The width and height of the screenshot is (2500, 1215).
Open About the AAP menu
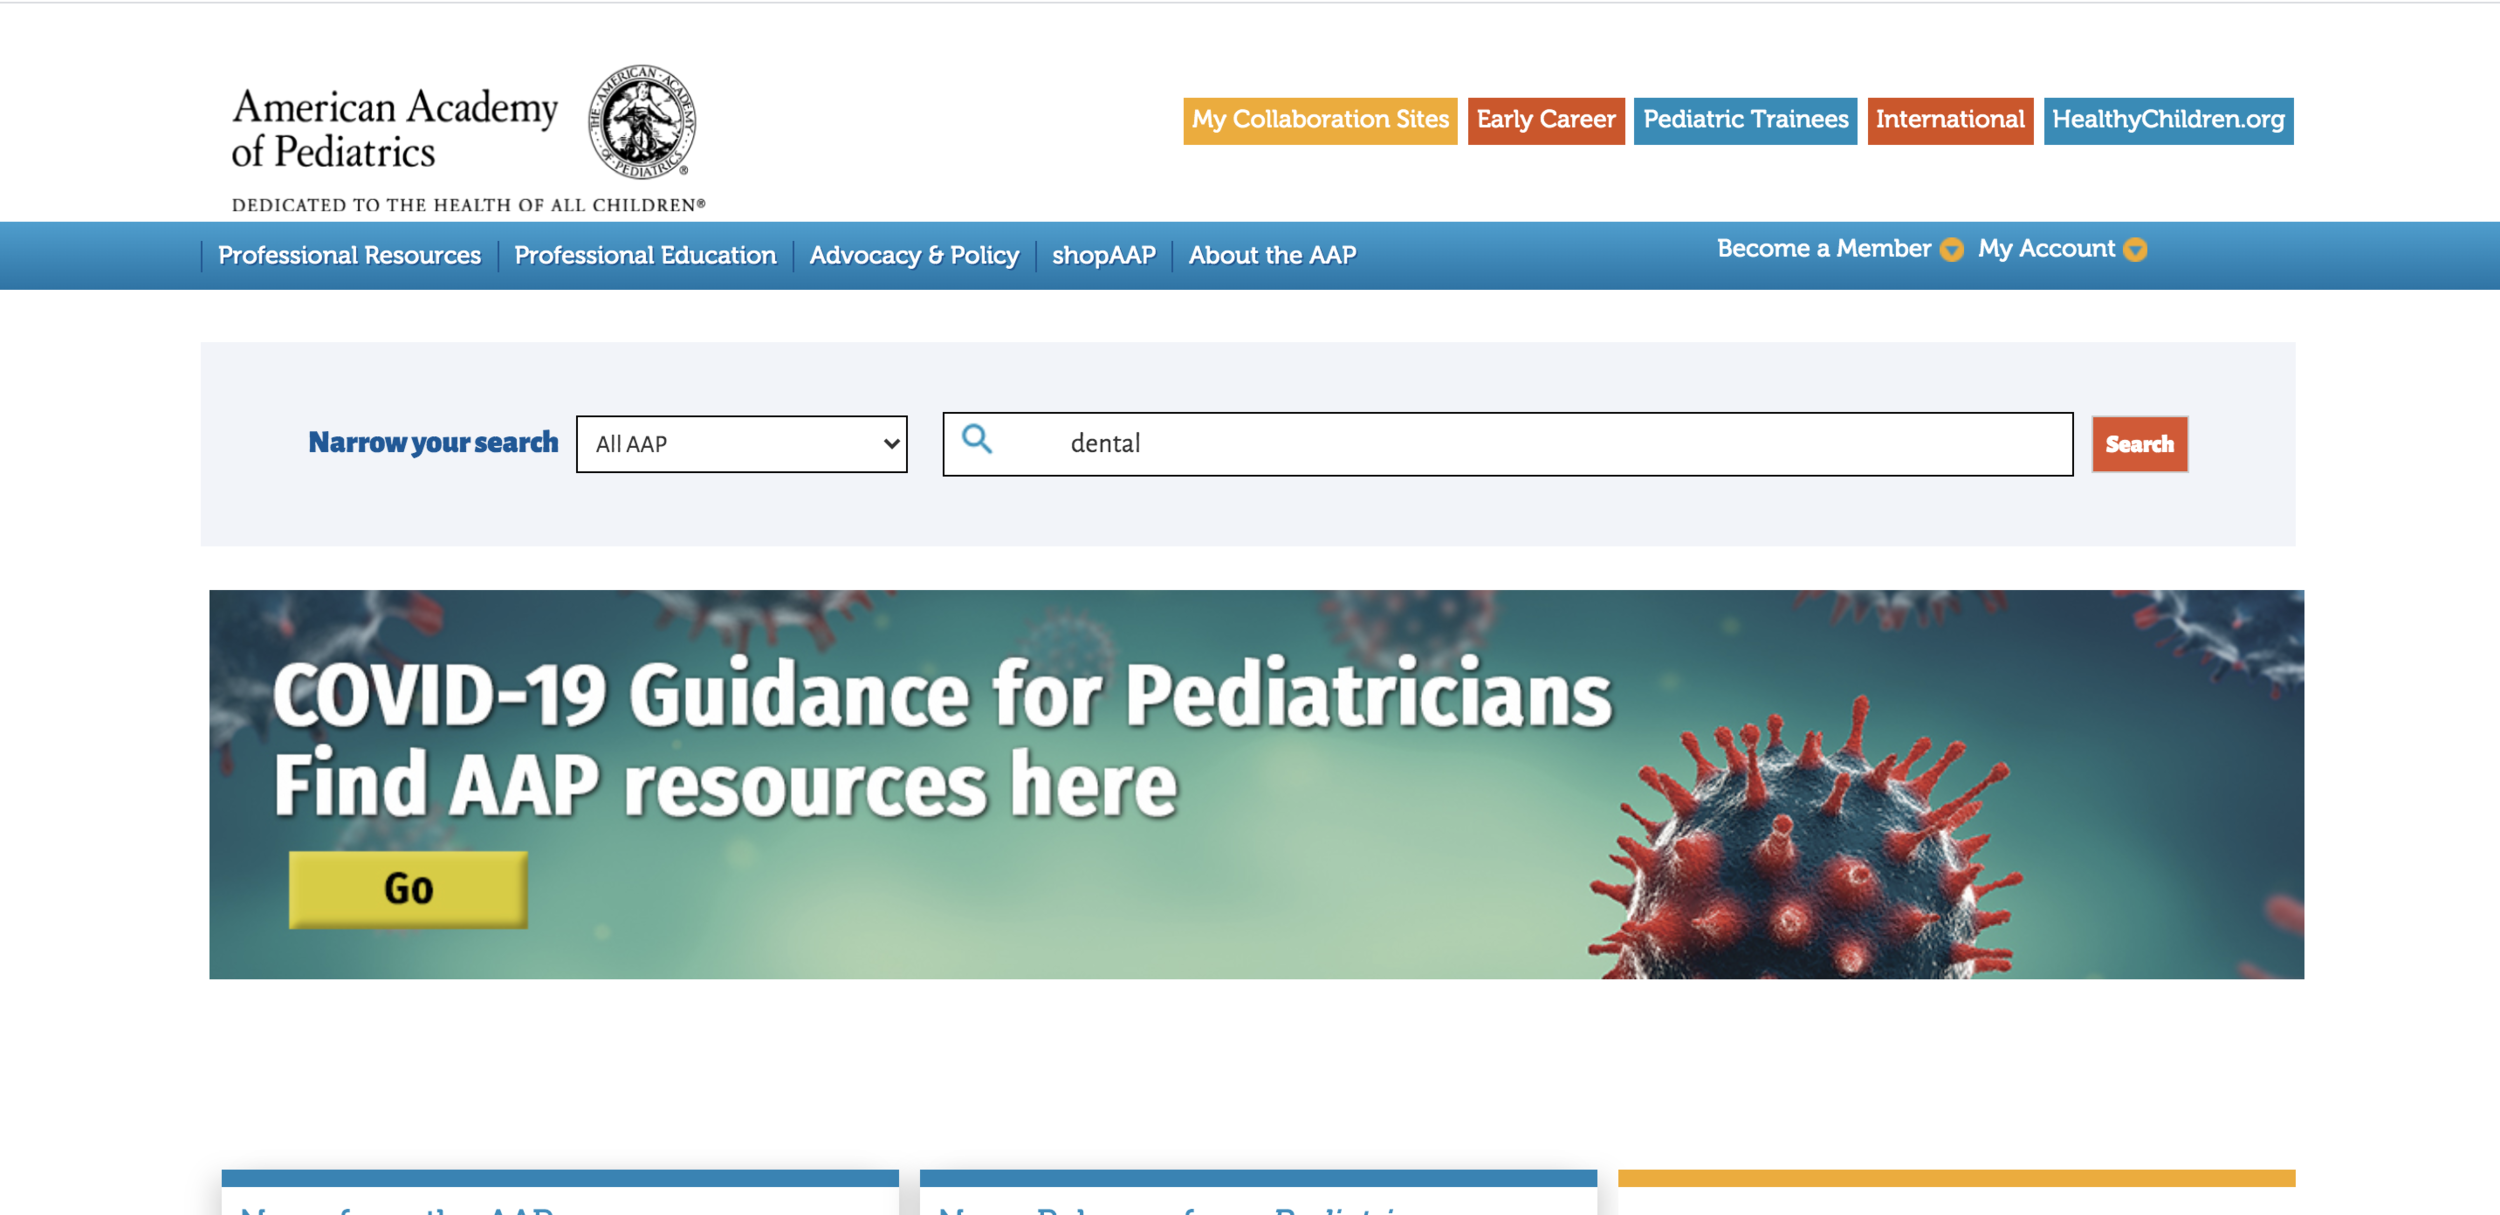(x=1272, y=255)
